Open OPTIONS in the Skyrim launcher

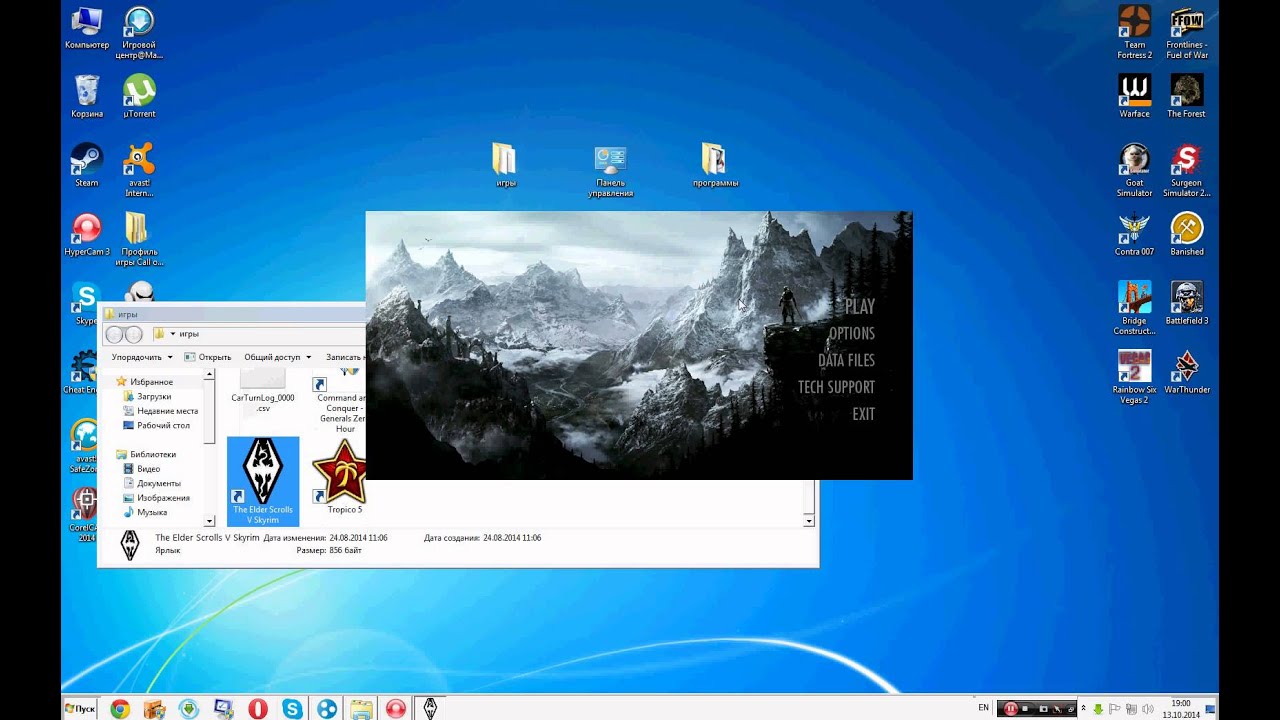pyautogui.click(x=852, y=334)
